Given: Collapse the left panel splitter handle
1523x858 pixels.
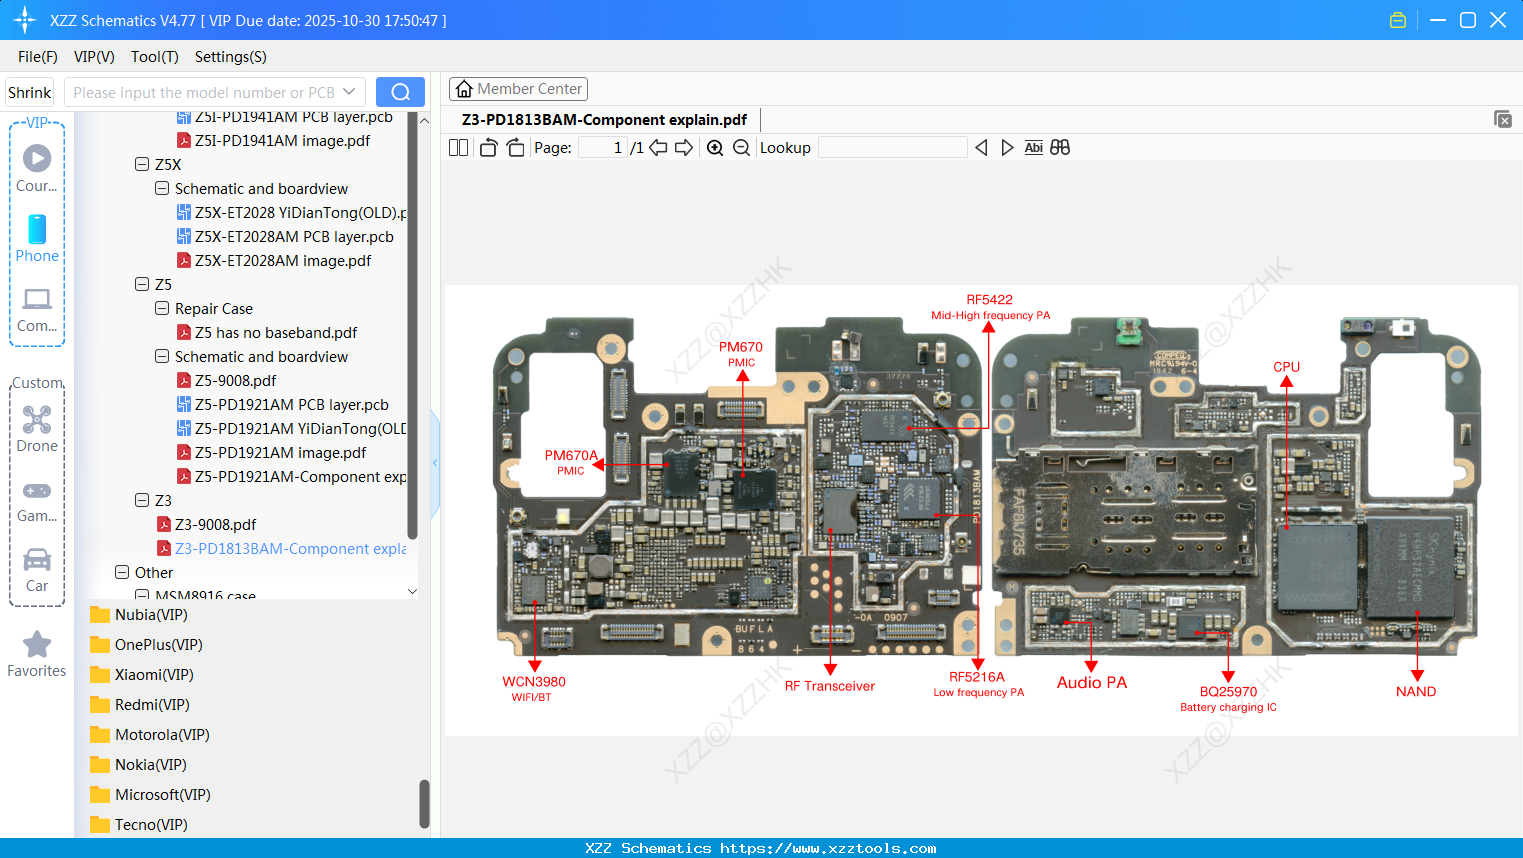Looking at the screenshot, I should click(435, 463).
